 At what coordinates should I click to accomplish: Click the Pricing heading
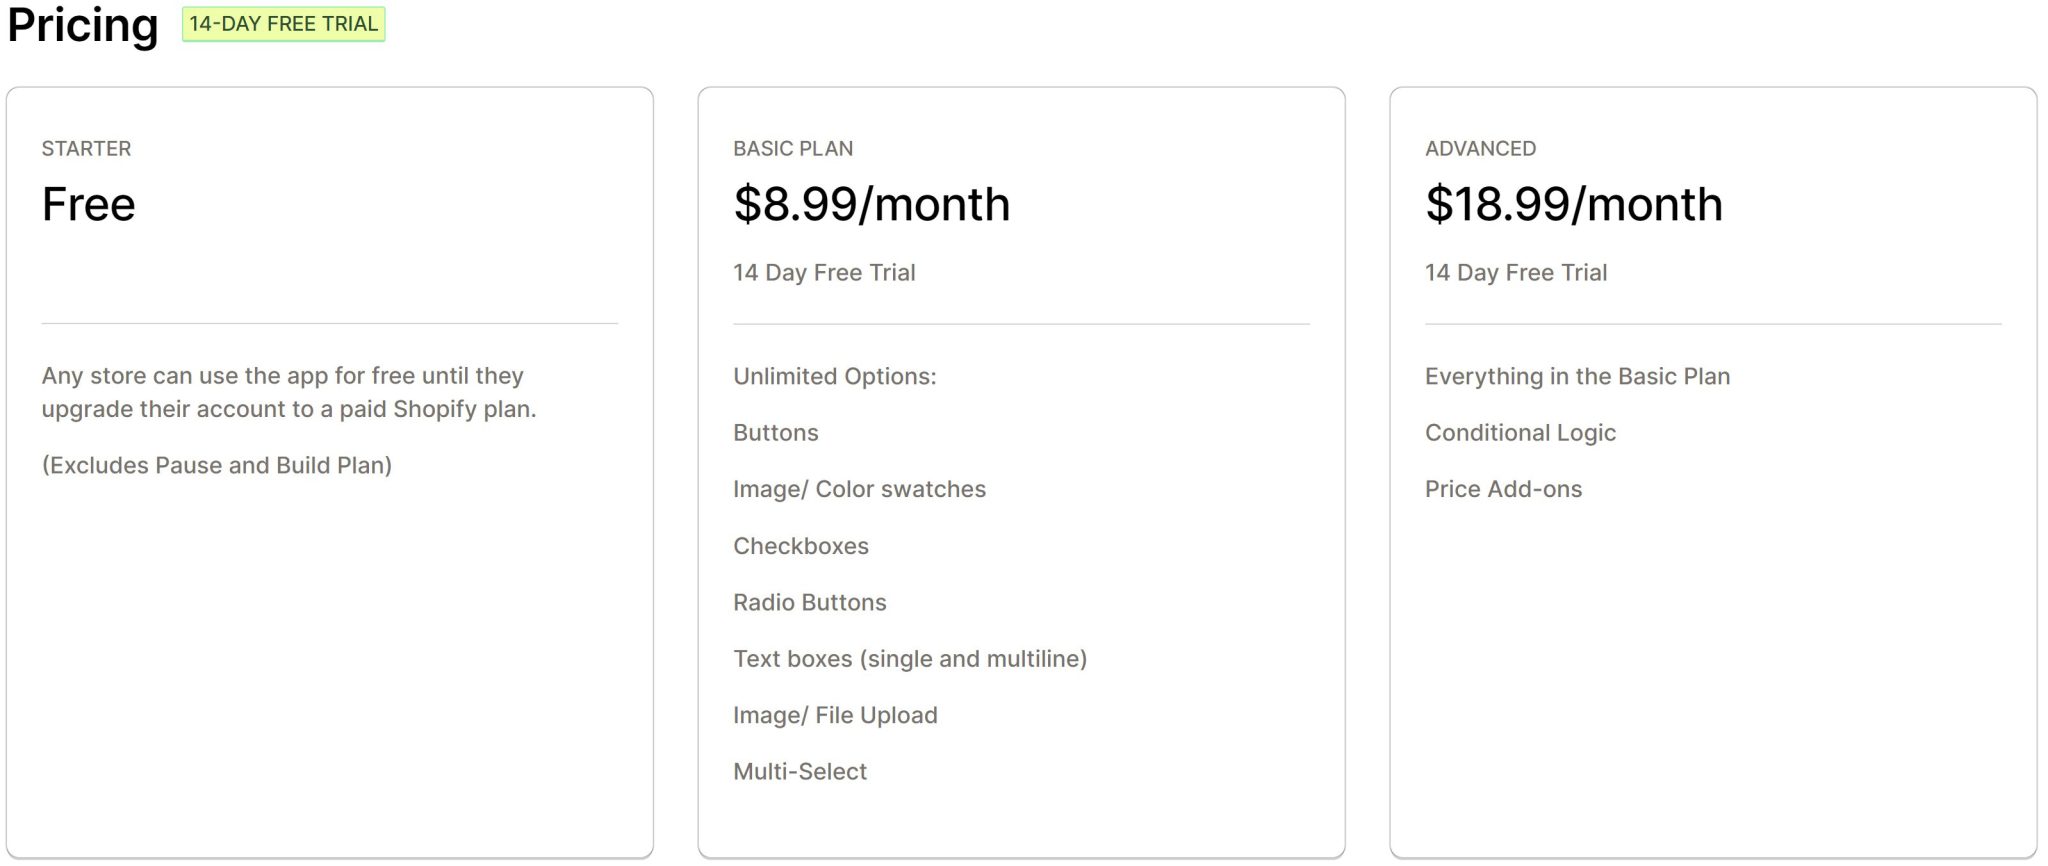(83, 25)
